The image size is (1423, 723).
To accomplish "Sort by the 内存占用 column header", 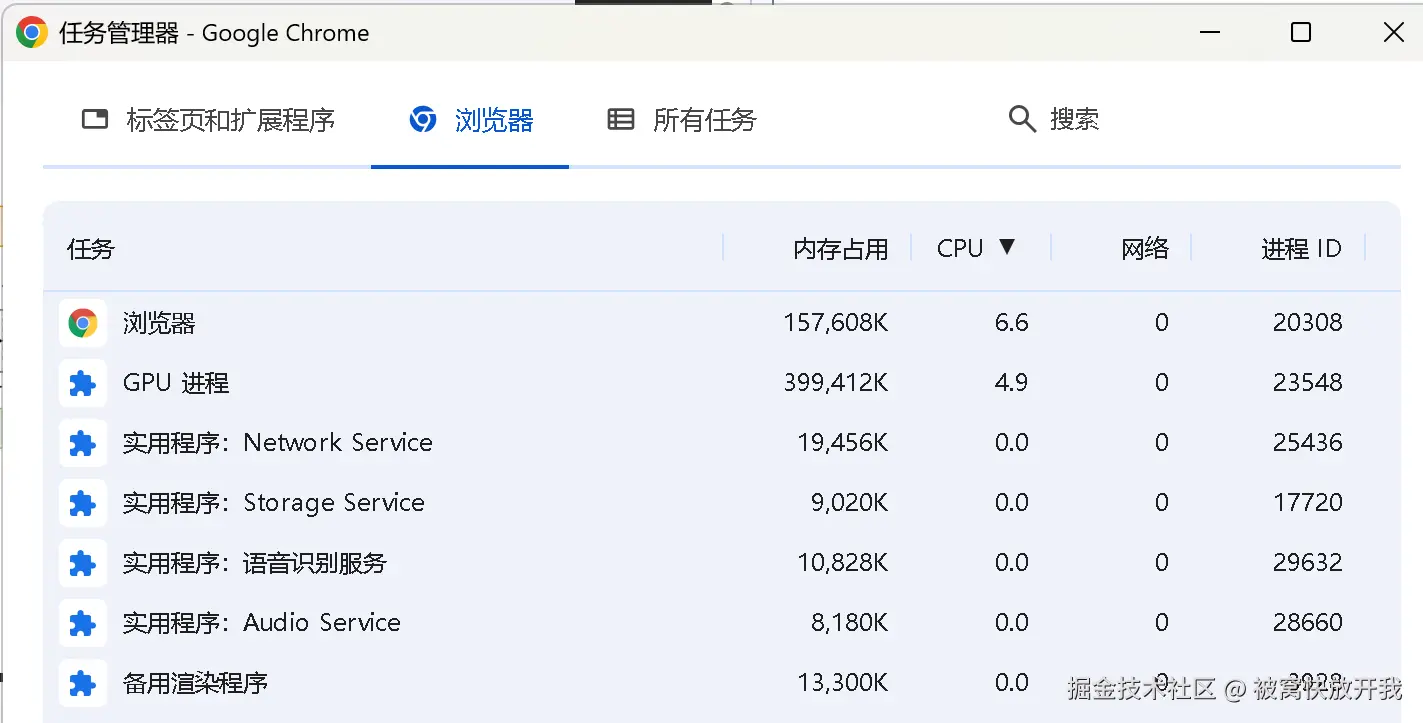I will pos(840,249).
